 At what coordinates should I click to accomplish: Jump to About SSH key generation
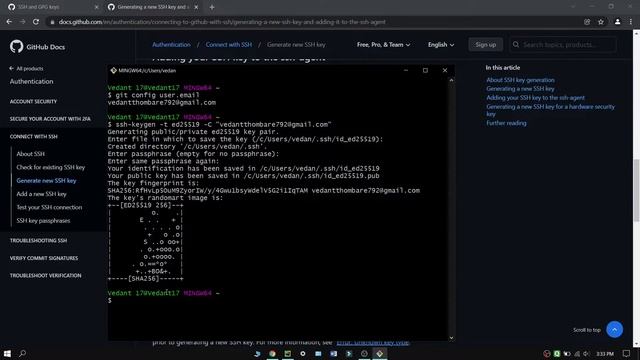520,80
